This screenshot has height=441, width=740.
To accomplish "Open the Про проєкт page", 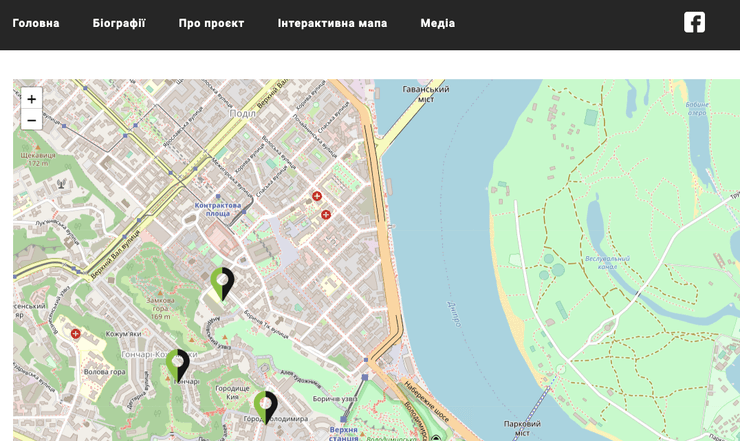I will [x=211, y=23].
